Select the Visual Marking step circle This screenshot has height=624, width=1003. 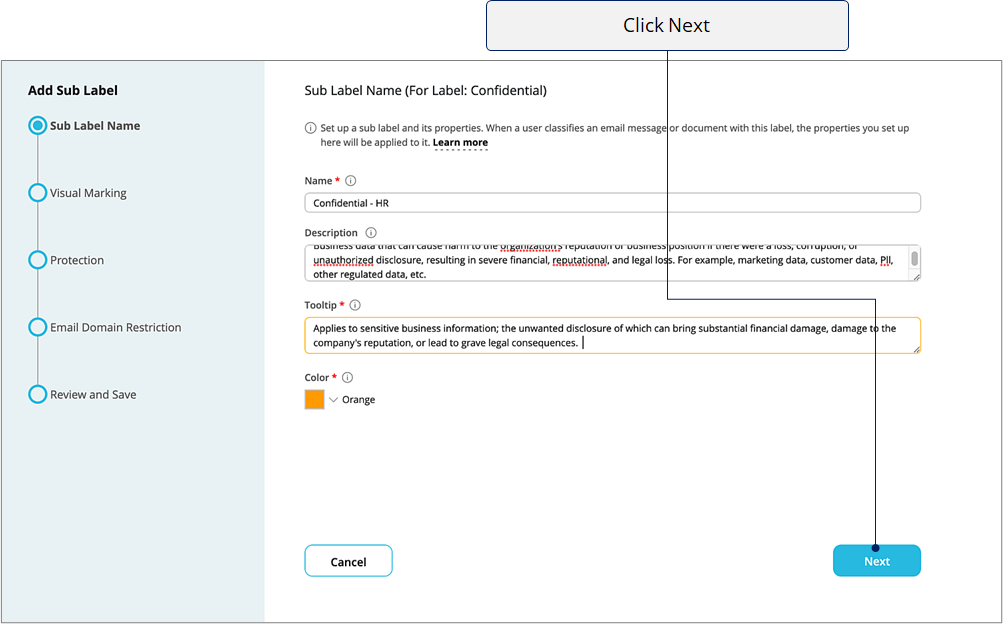tap(38, 192)
